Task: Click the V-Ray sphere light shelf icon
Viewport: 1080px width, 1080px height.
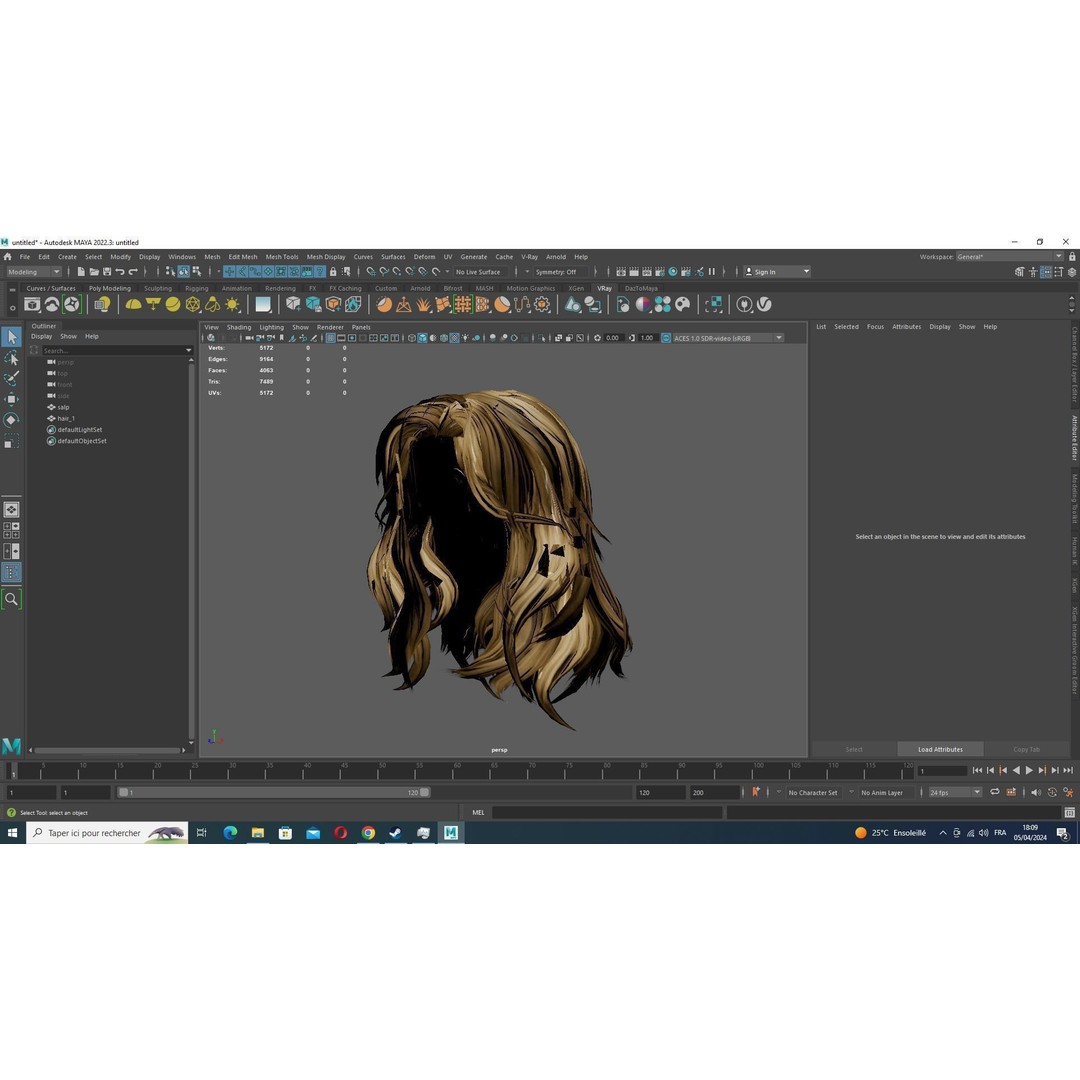Action: pos(173,304)
